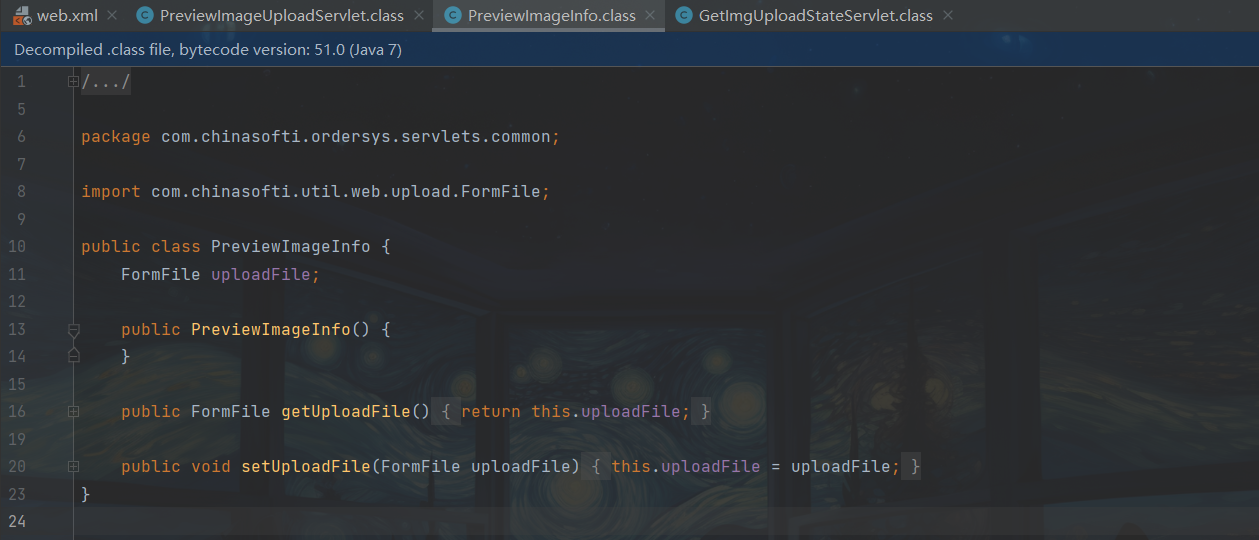The width and height of the screenshot is (1259, 540).
Task: Click the folded /.../ comment placeholder
Action: (x=106, y=82)
